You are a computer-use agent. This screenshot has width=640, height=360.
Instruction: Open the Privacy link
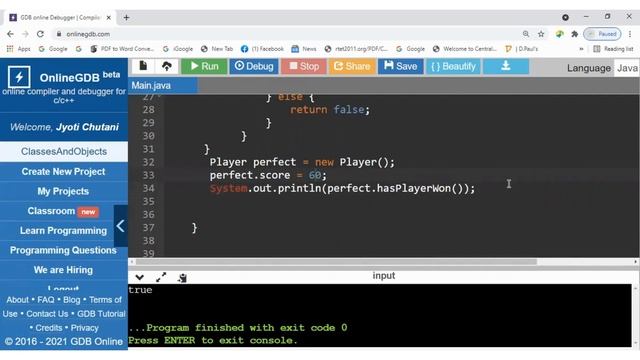click(84, 328)
